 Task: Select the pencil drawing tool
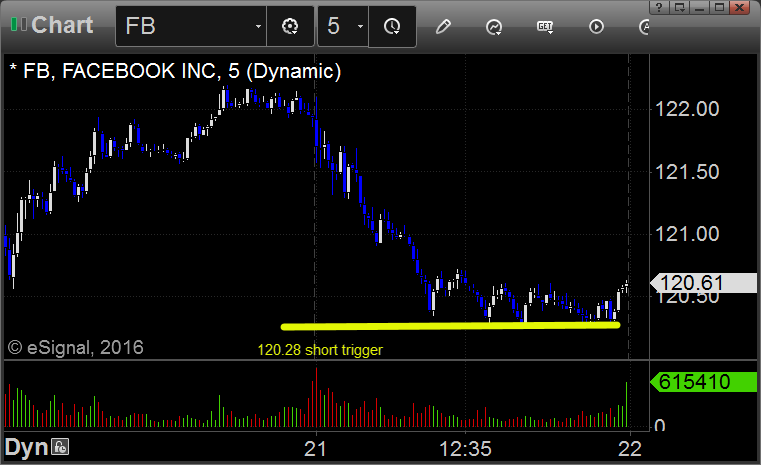pyautogui.click(x=443, y=26)
